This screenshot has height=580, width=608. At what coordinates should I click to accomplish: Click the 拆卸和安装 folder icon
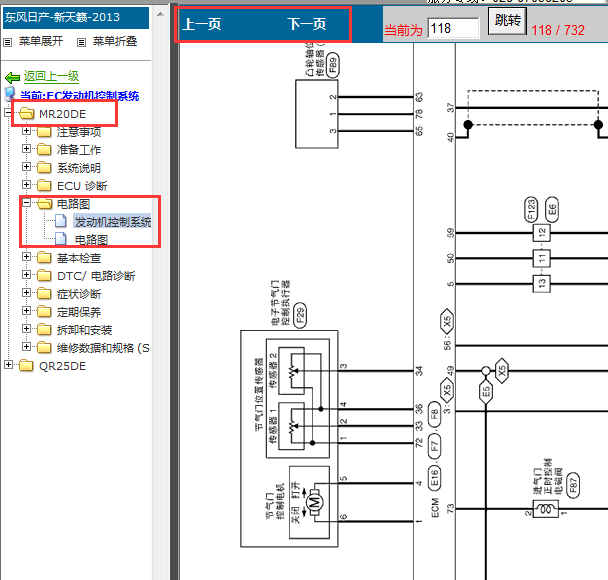coord(44,330)
